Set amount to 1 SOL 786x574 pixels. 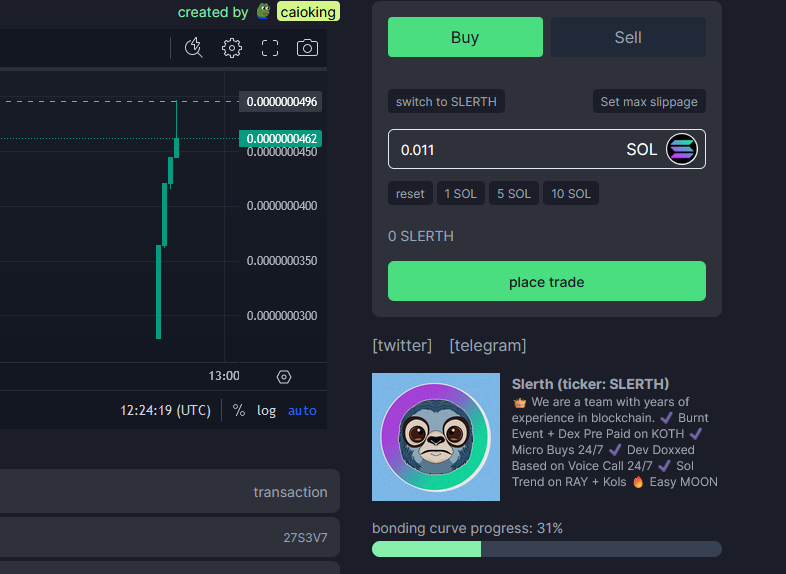coord(460,194)
